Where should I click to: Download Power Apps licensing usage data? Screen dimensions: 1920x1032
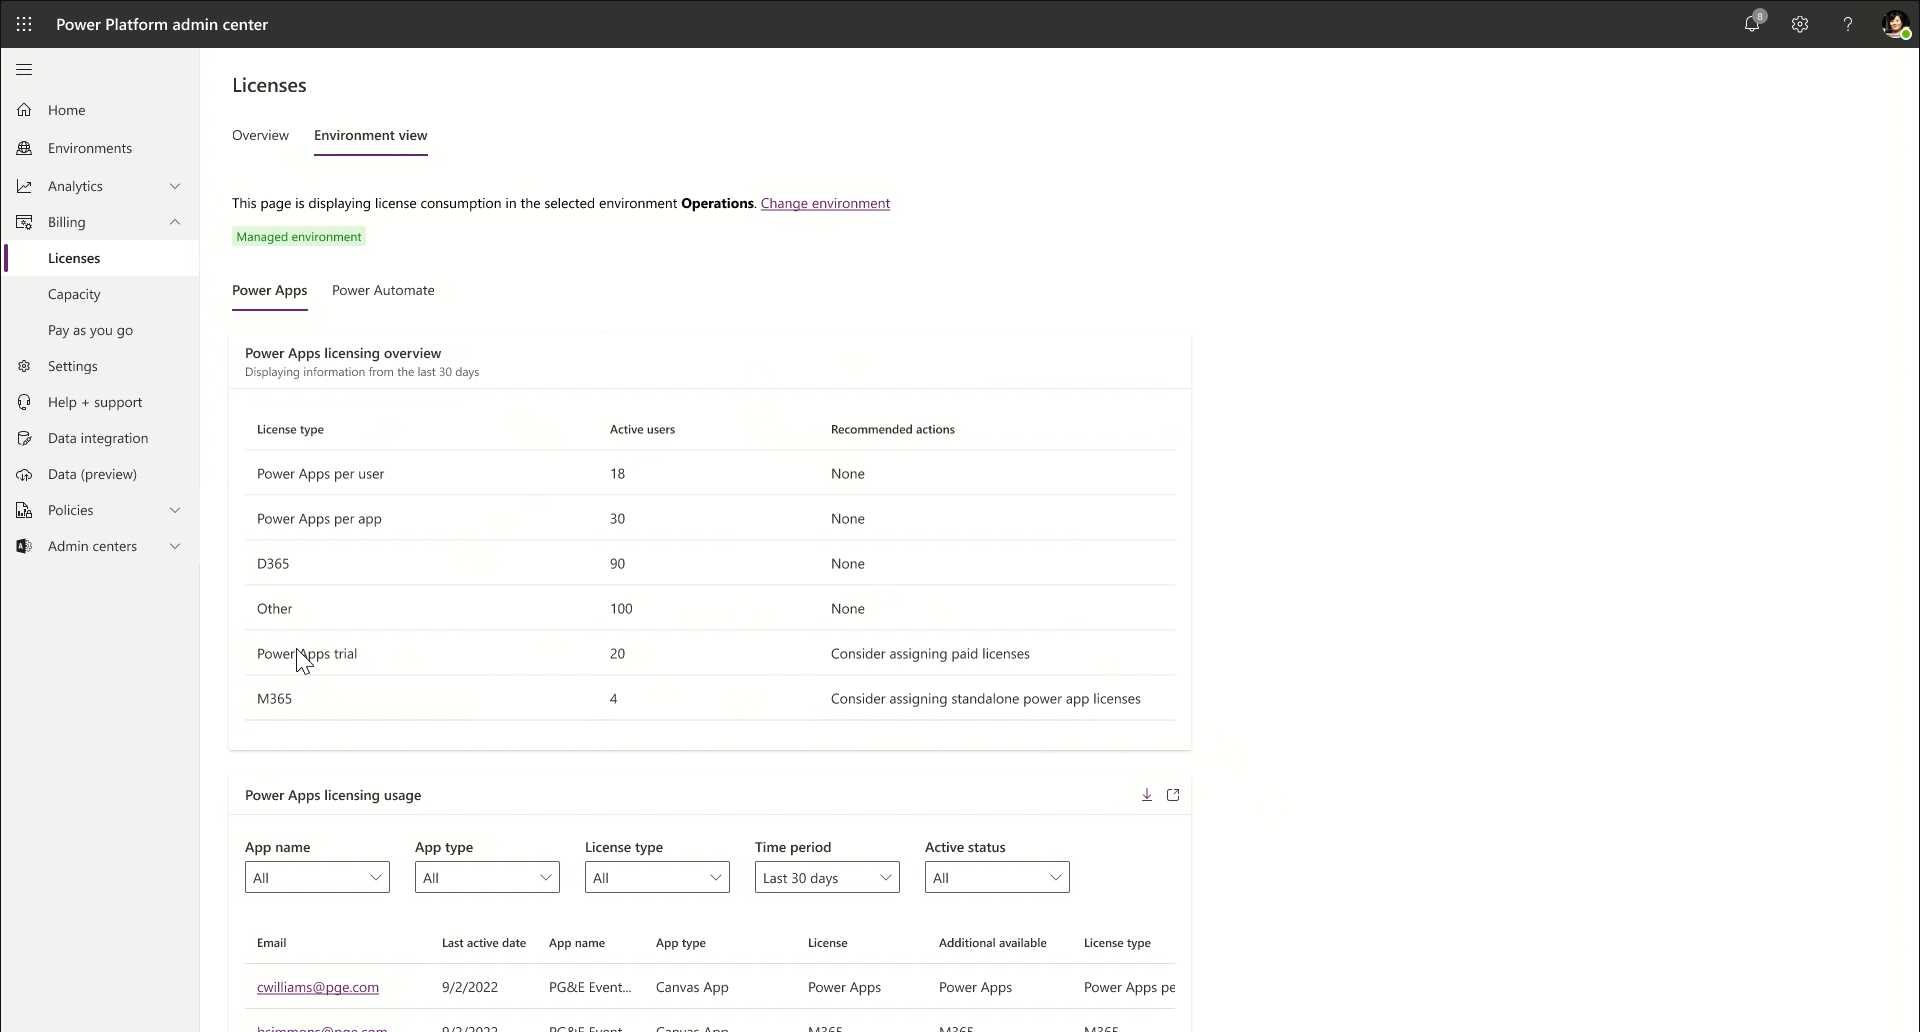tap(1147, 795)
